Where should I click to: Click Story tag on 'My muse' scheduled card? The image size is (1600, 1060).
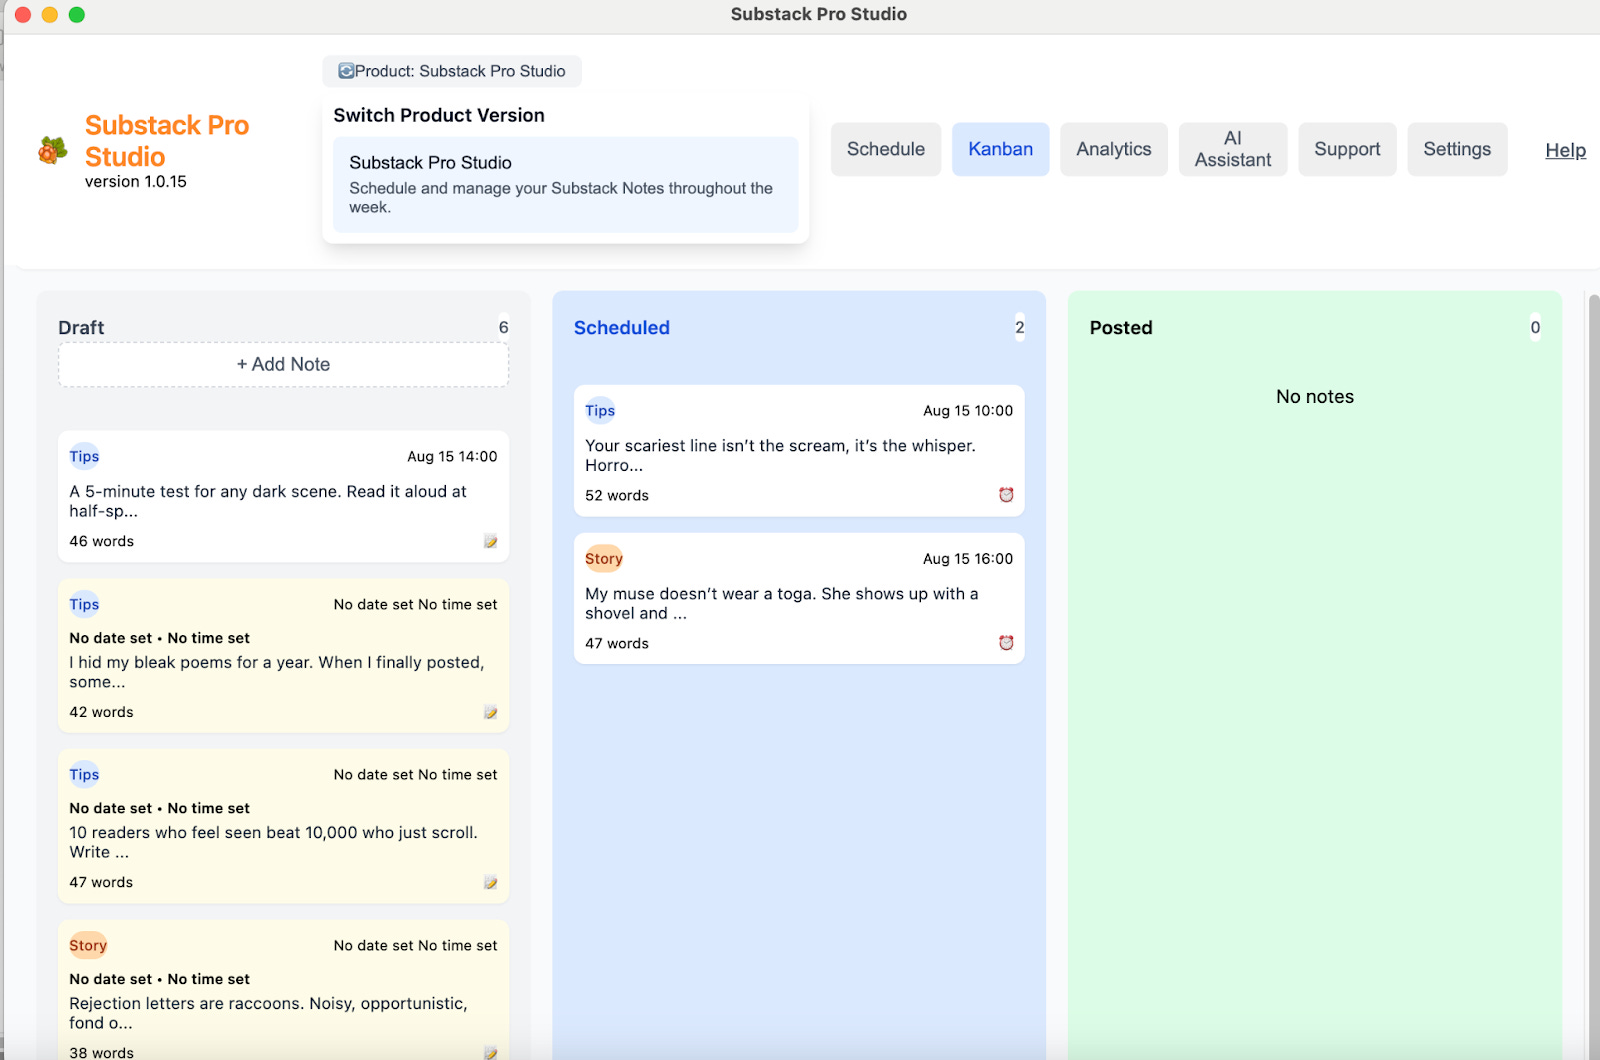(x=604, y=559)
